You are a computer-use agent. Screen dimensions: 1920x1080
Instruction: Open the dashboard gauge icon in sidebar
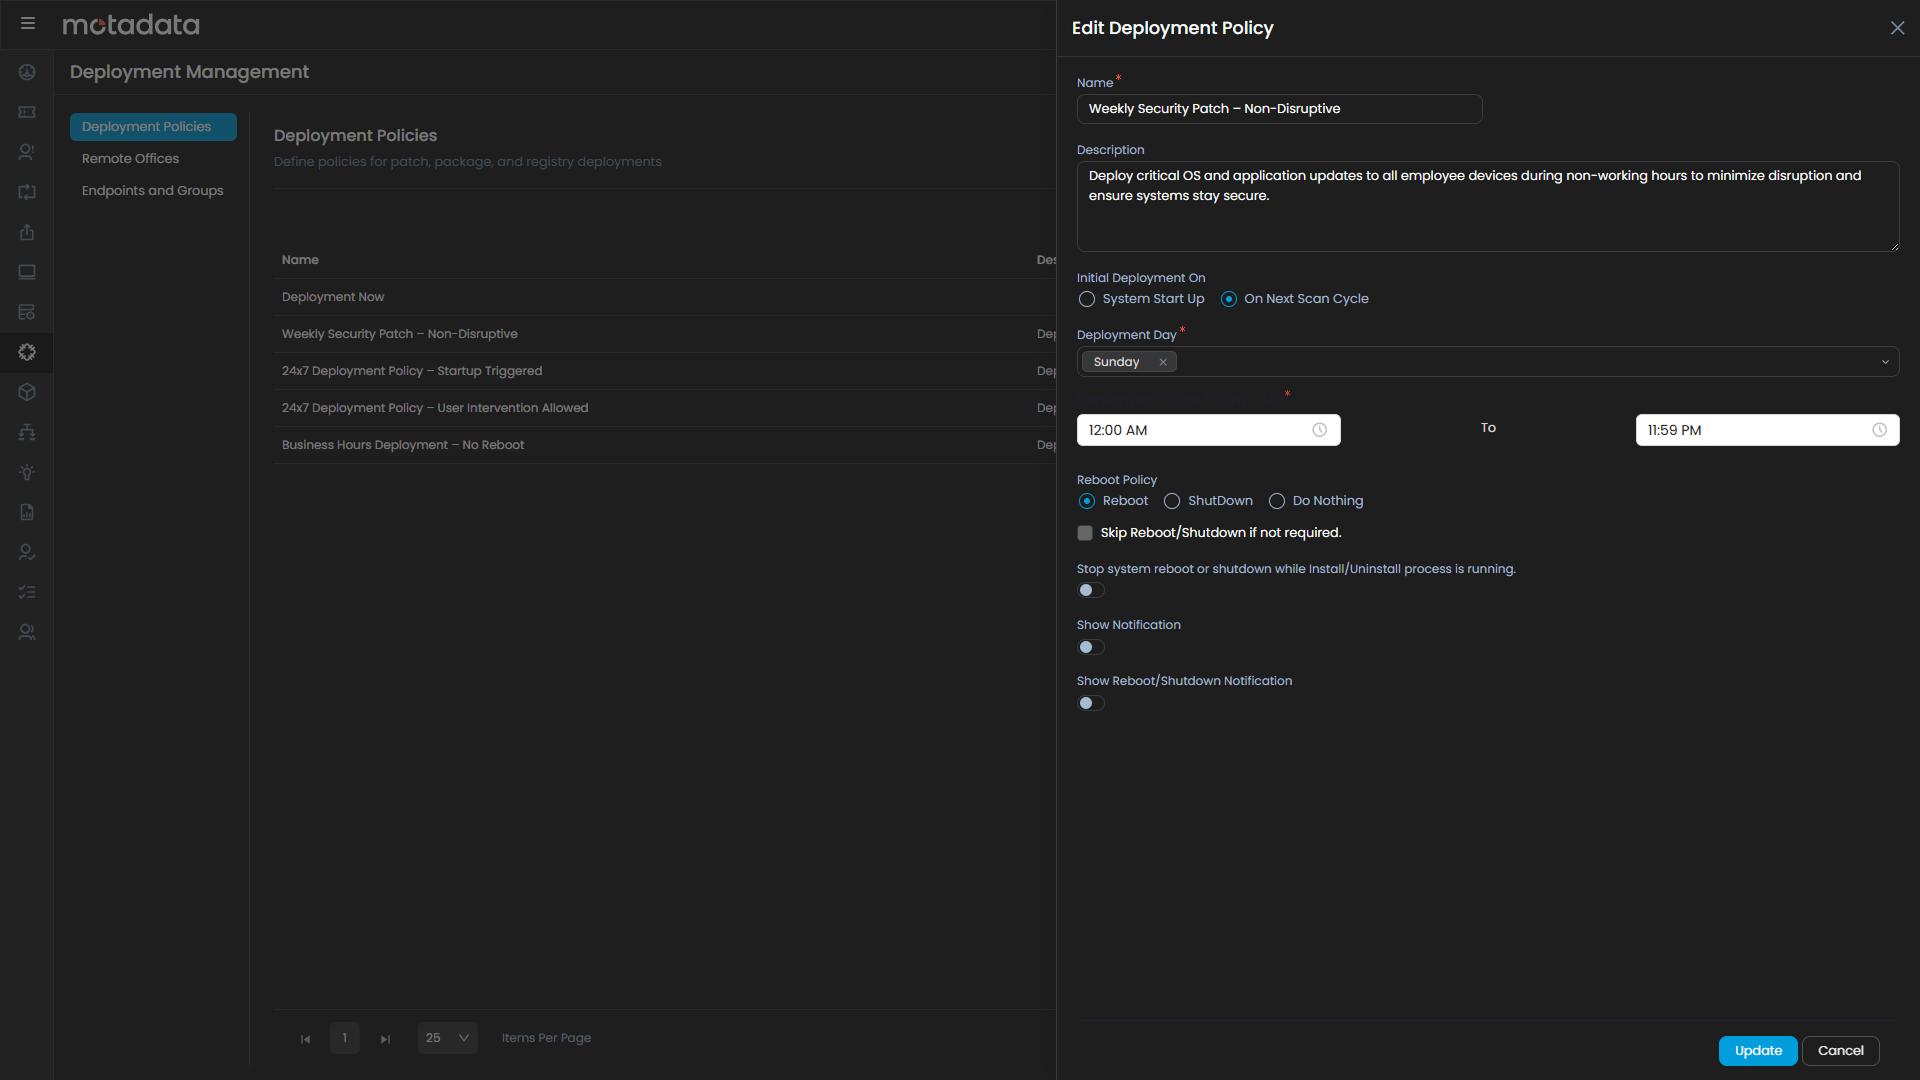click(x=27, y=72)
